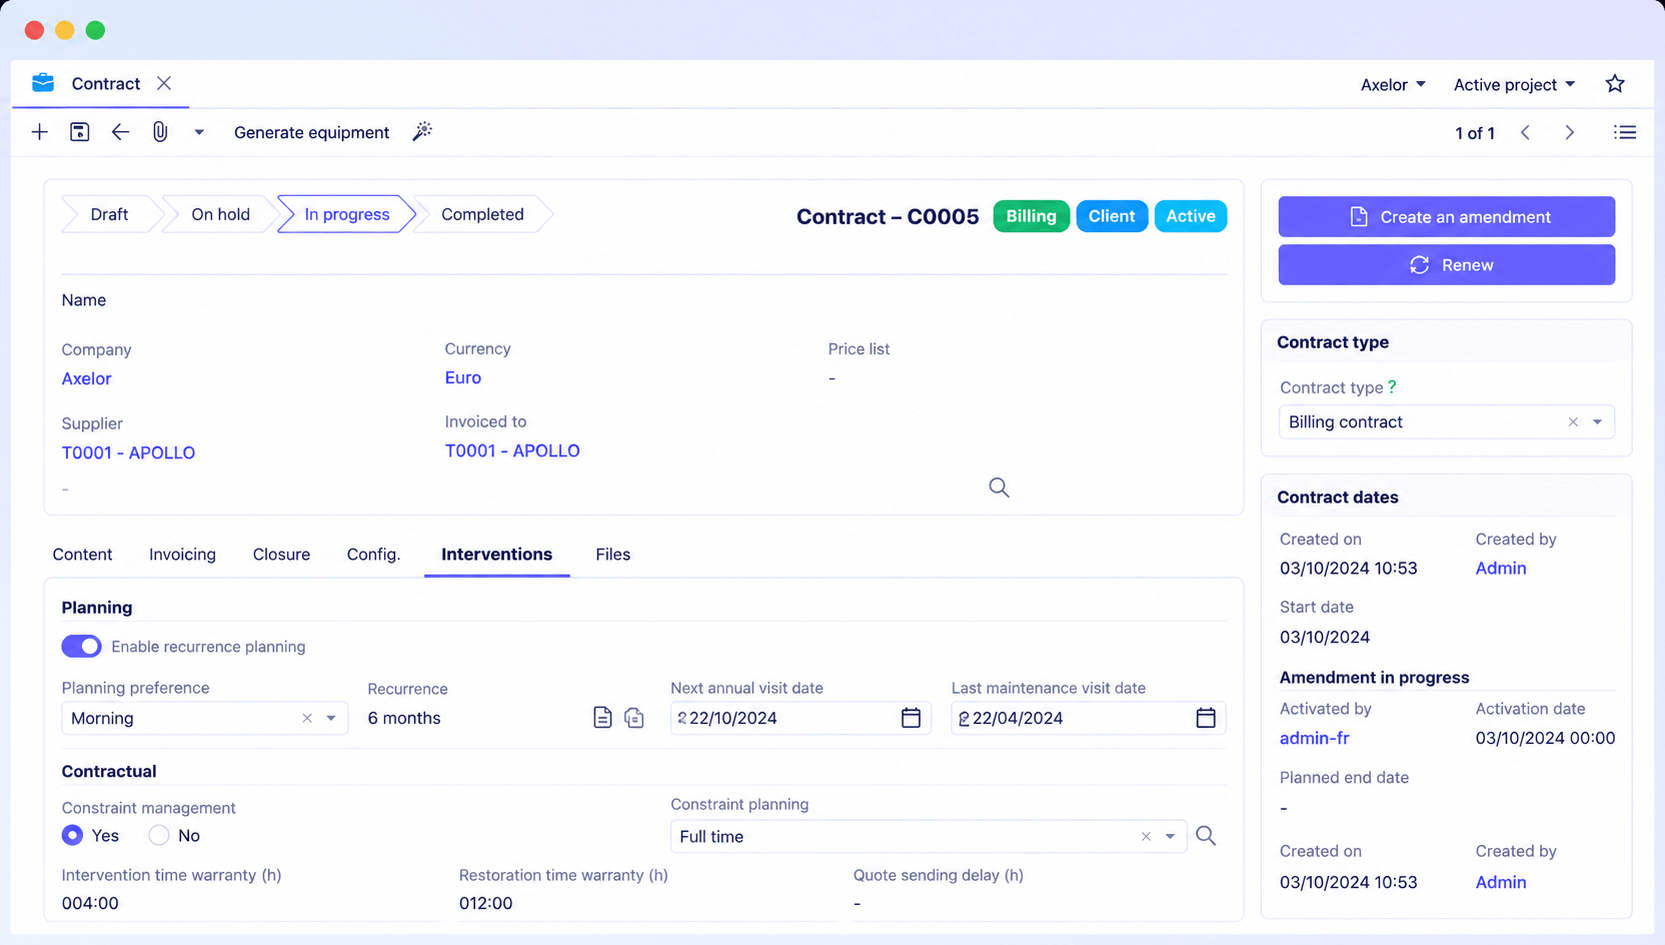Open the Files tab
This screenshot has width=1665, height=945.
(x=613, y=554)
